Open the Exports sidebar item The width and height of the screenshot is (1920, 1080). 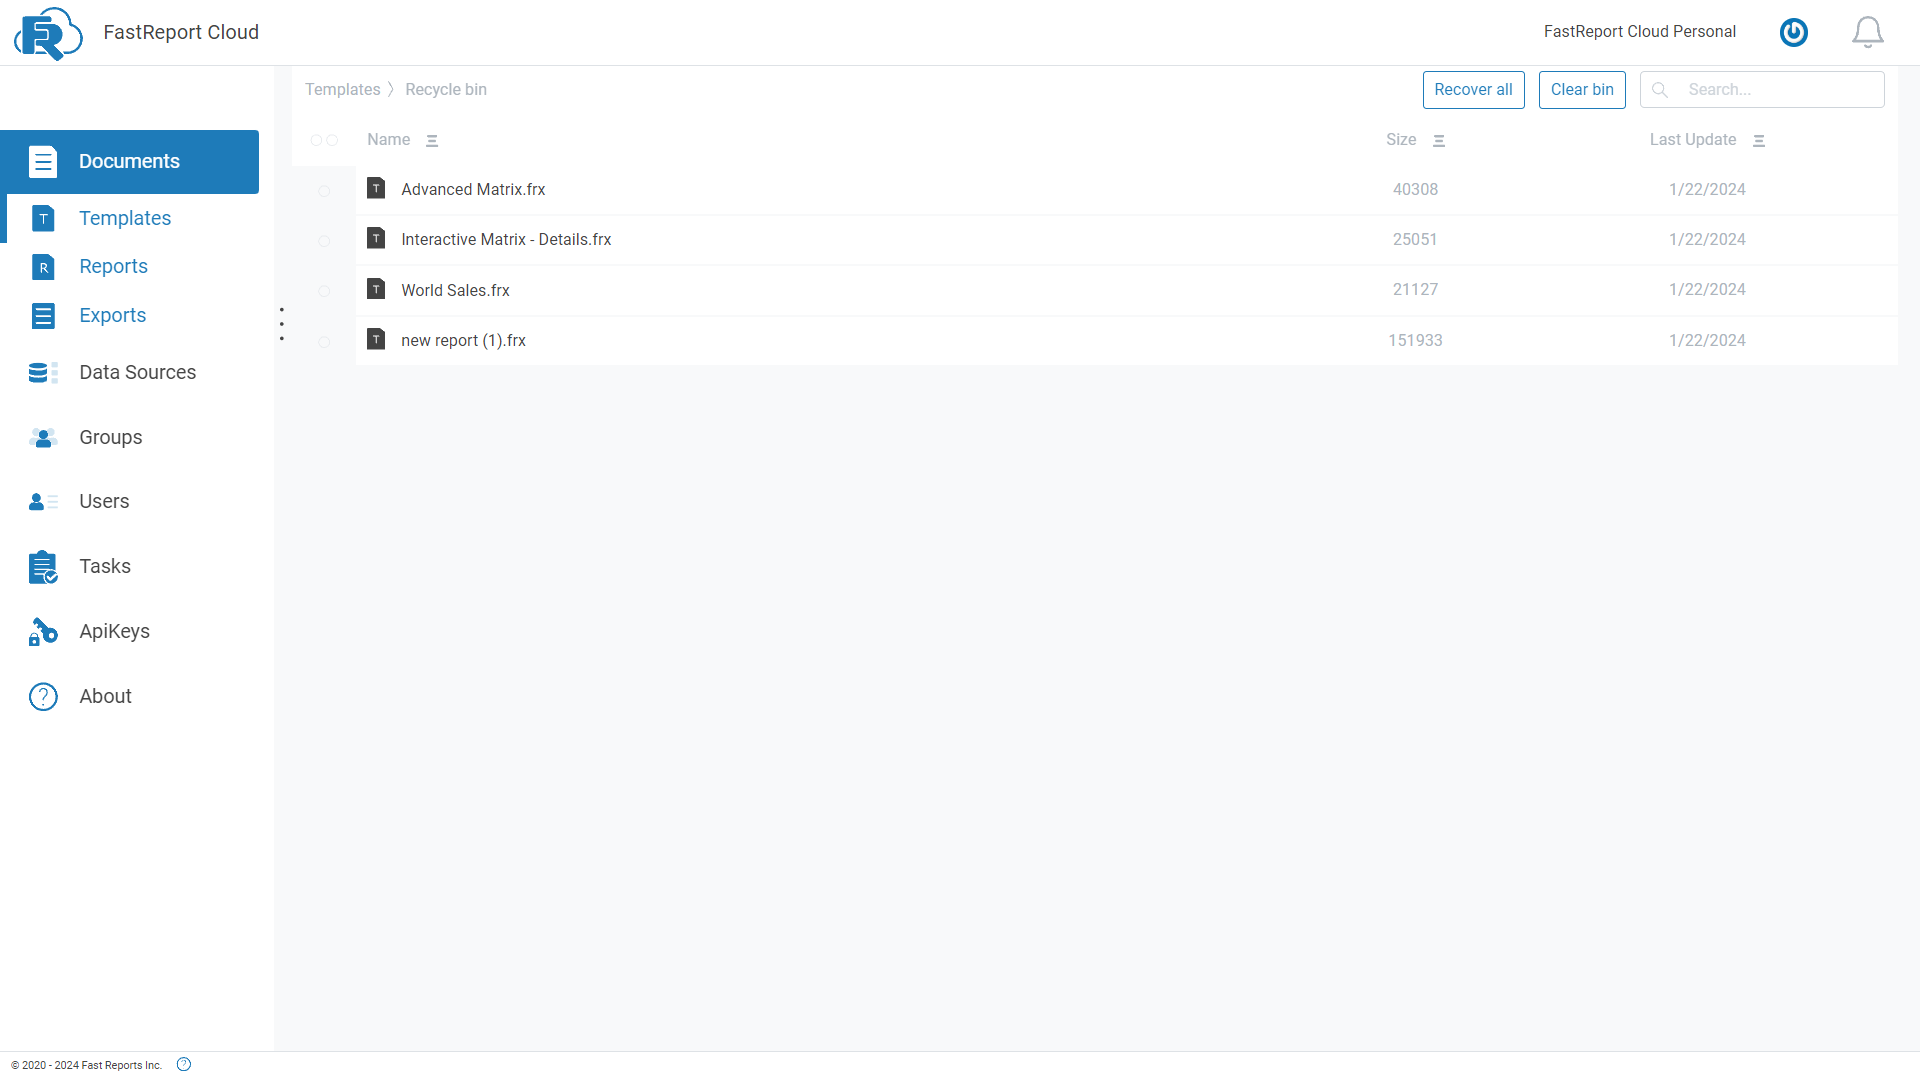112,316
